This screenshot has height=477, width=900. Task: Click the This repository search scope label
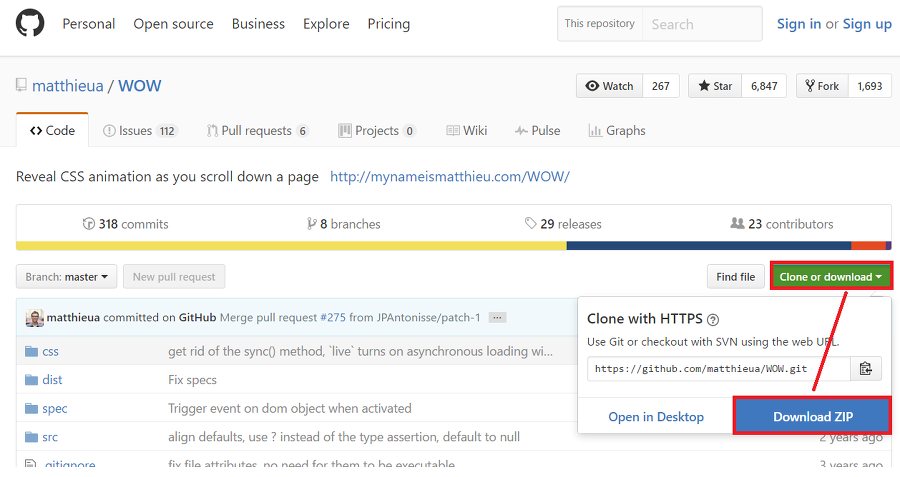coord(600,24)
